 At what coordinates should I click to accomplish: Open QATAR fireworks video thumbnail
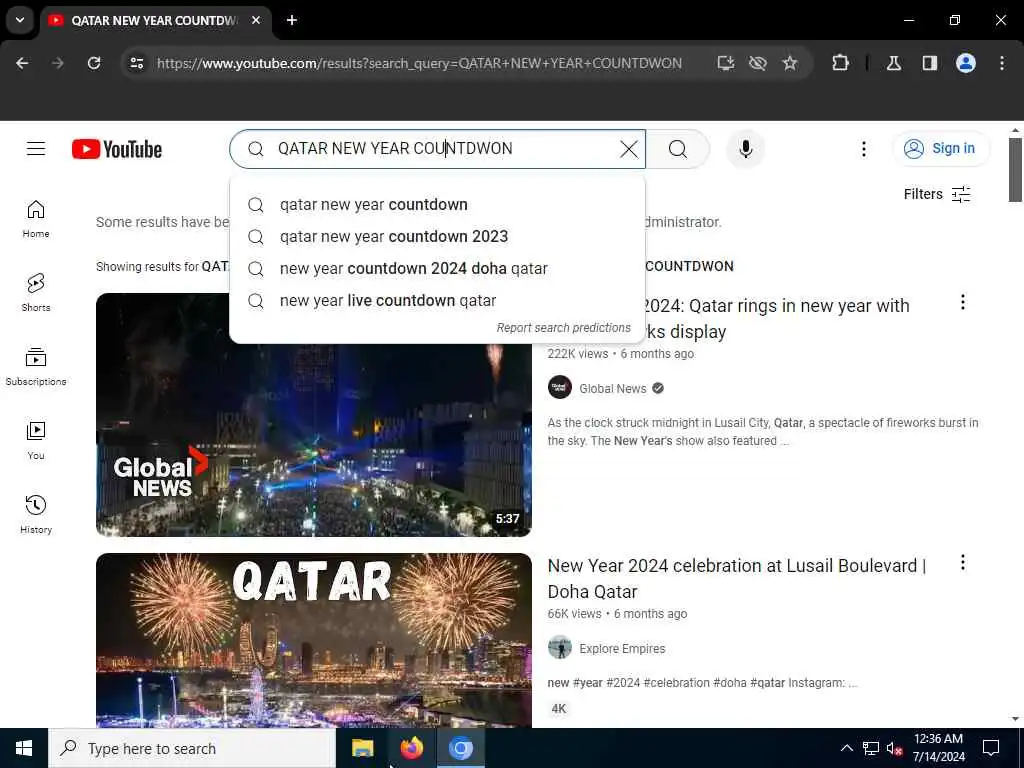pos(313,640)
